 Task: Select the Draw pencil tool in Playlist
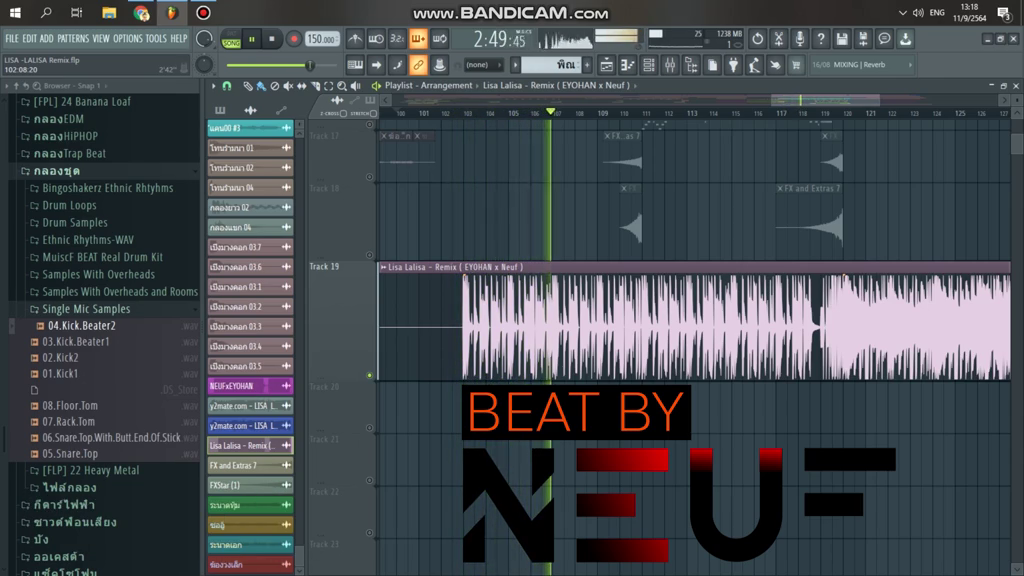[x=248, y=86]
